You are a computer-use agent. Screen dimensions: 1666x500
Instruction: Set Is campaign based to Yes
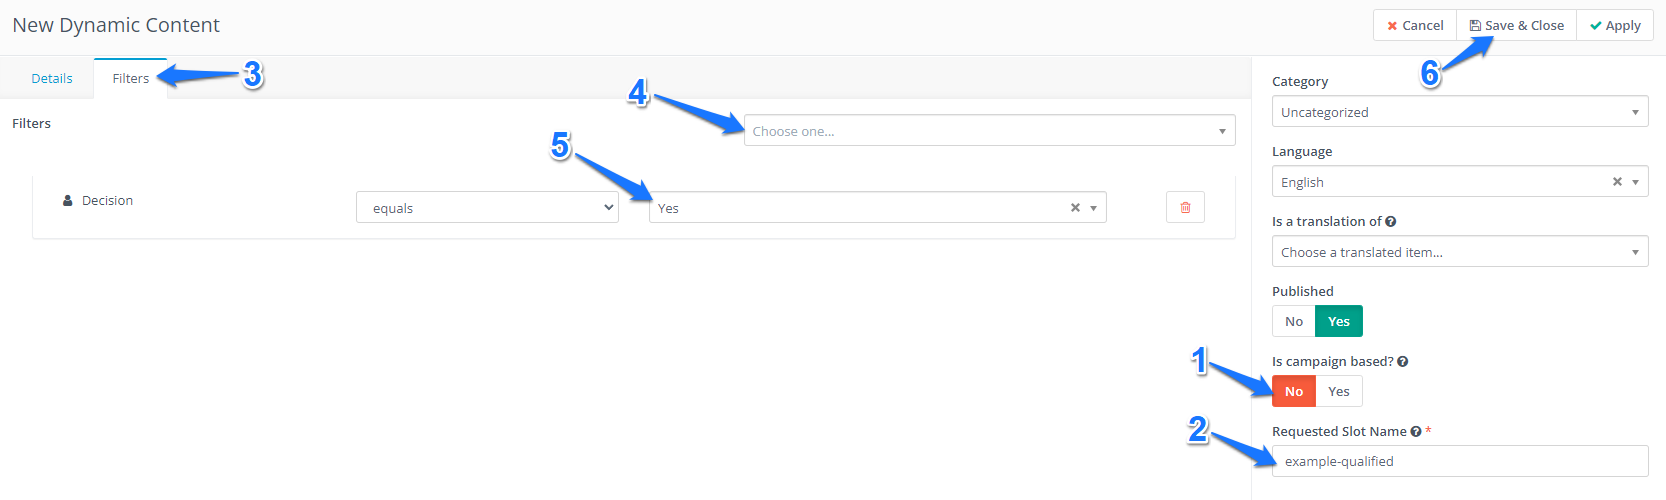[x=1339, y=391]
